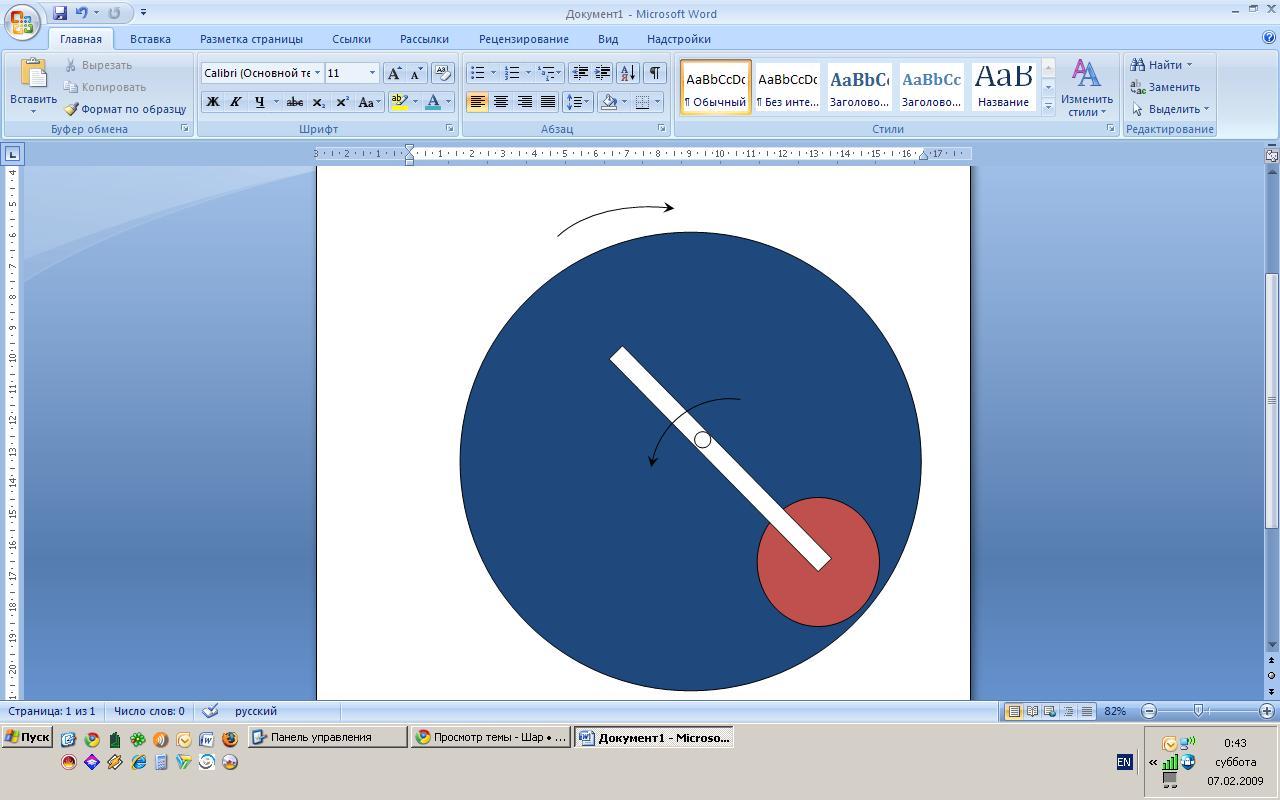Viewport: 1280px width, 800px height.
Task: Click the Paste (Вставить) clipboard icon
Action: click(33, 74)
